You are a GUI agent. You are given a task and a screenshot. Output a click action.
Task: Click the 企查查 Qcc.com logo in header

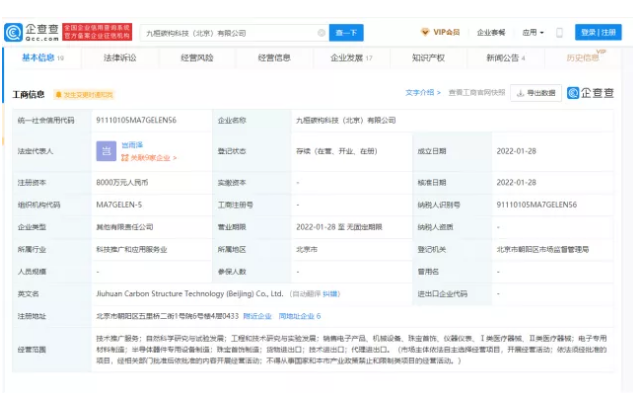[32, 32]
